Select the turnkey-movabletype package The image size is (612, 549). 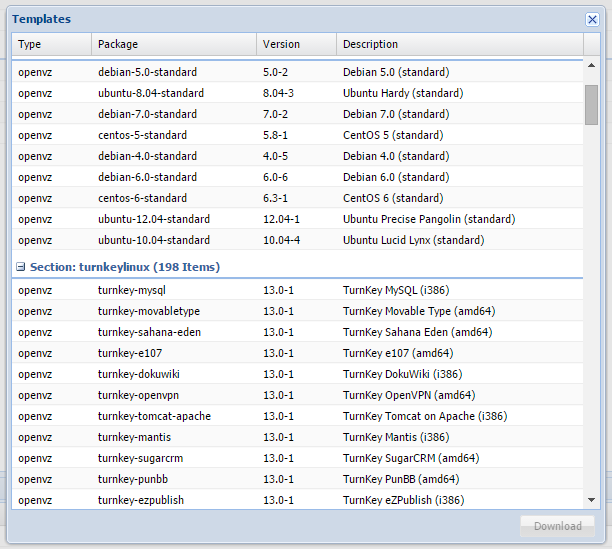pyautogui.click(x=149, y=311)
